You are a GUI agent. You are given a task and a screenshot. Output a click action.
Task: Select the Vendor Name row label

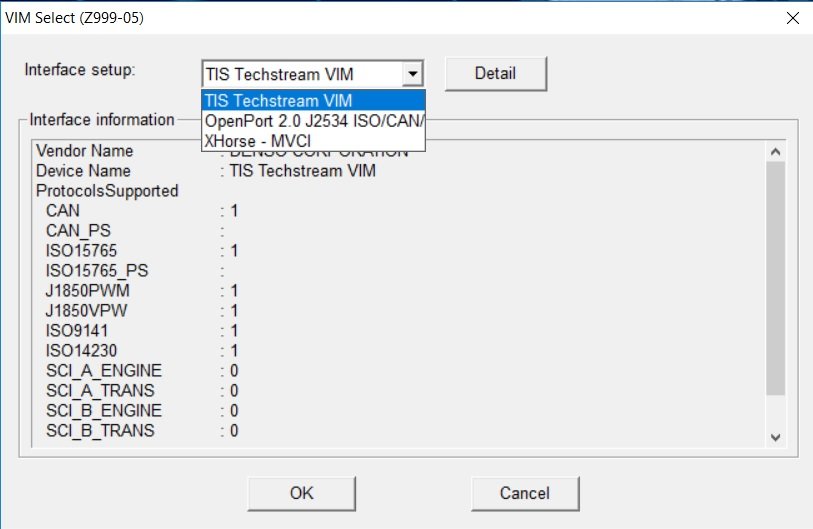click(85, 150)
